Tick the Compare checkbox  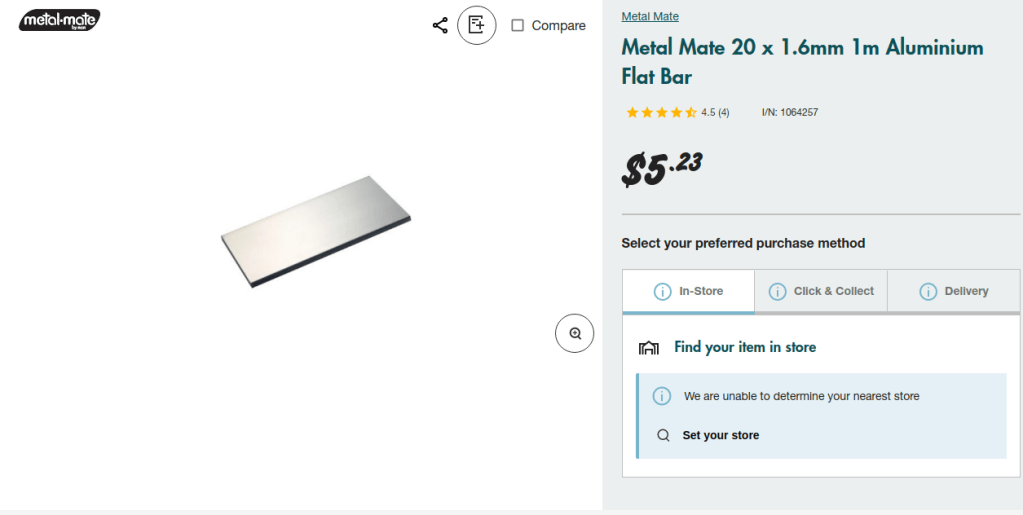coord(518,26)
